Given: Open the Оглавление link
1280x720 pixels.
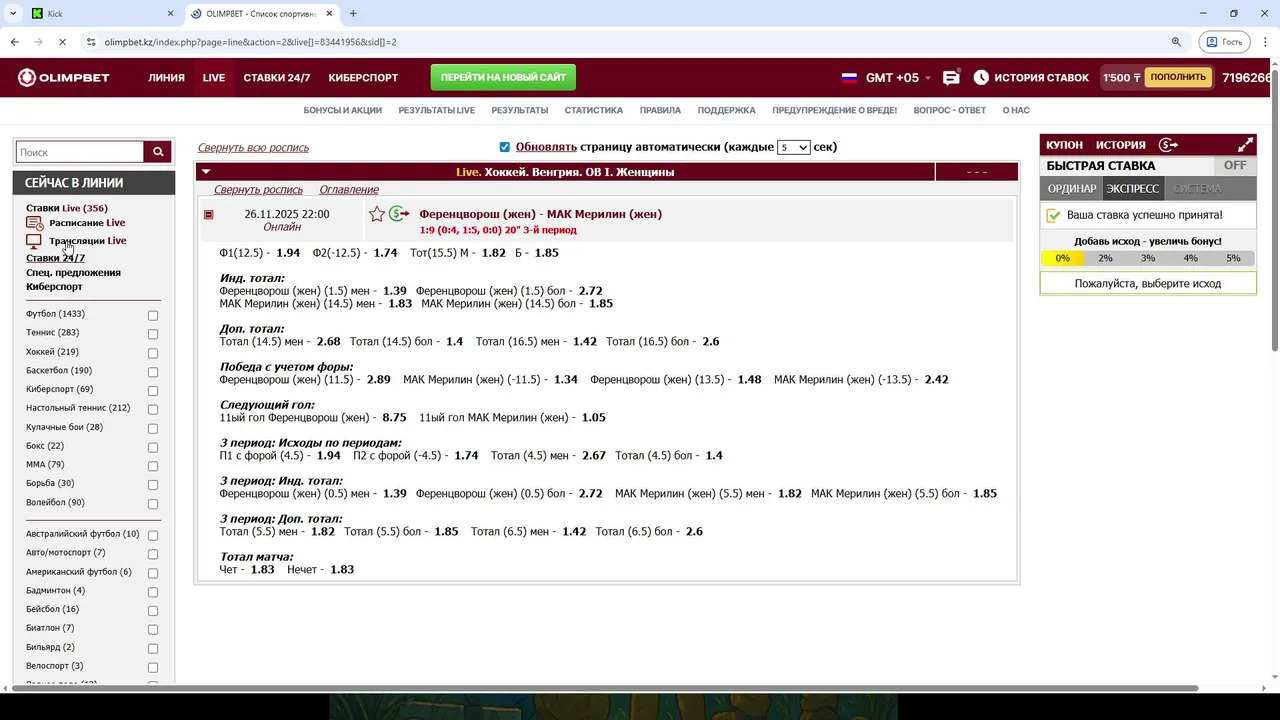Looking at the screenshot, I should tap(349, 190).
